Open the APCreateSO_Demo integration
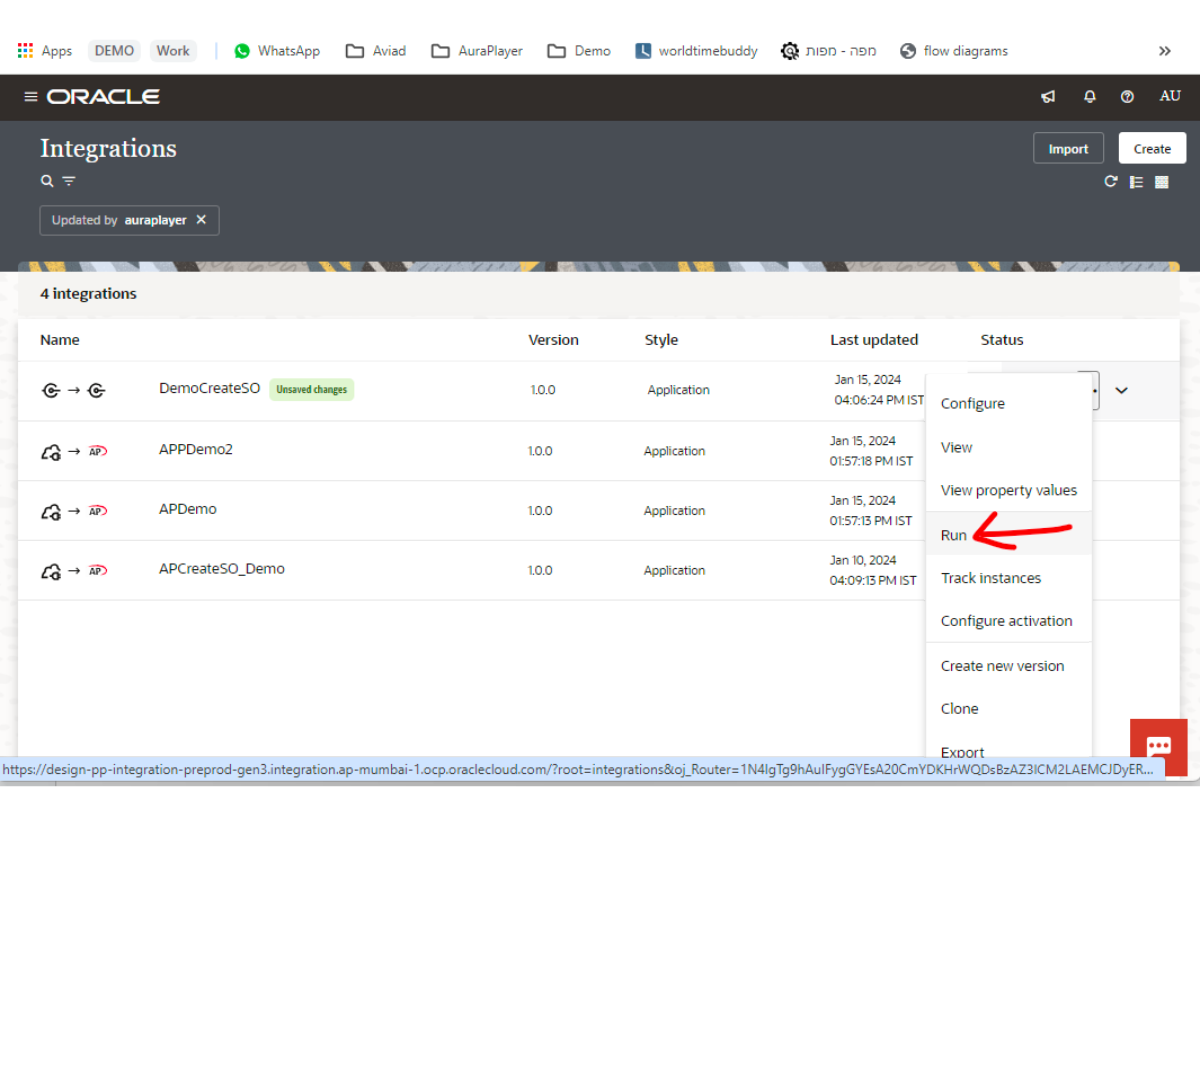 pos(222,569)
